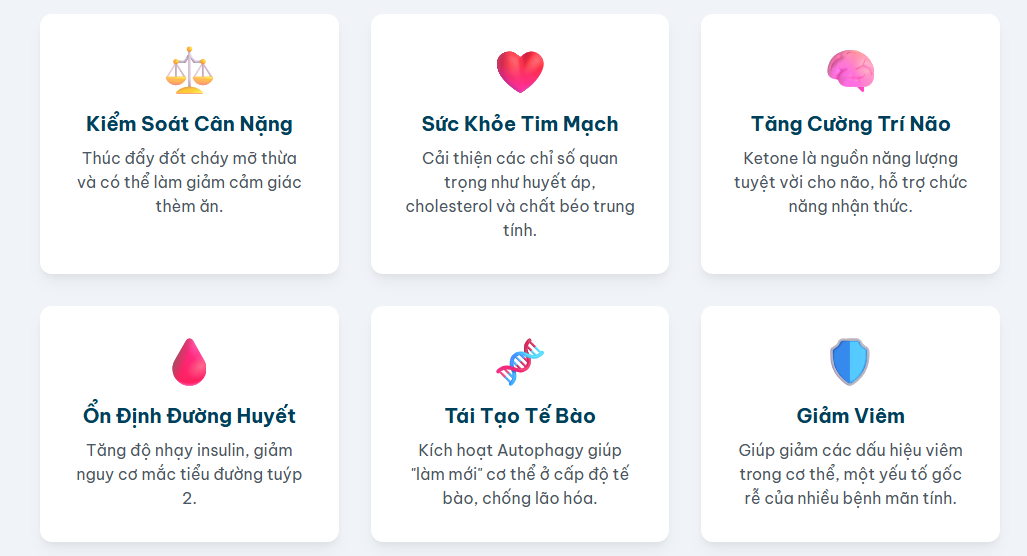Screen dimensions: 1027x556
Task: Select the Giảm Viêm heading
Action: click(x=850, y=416)
